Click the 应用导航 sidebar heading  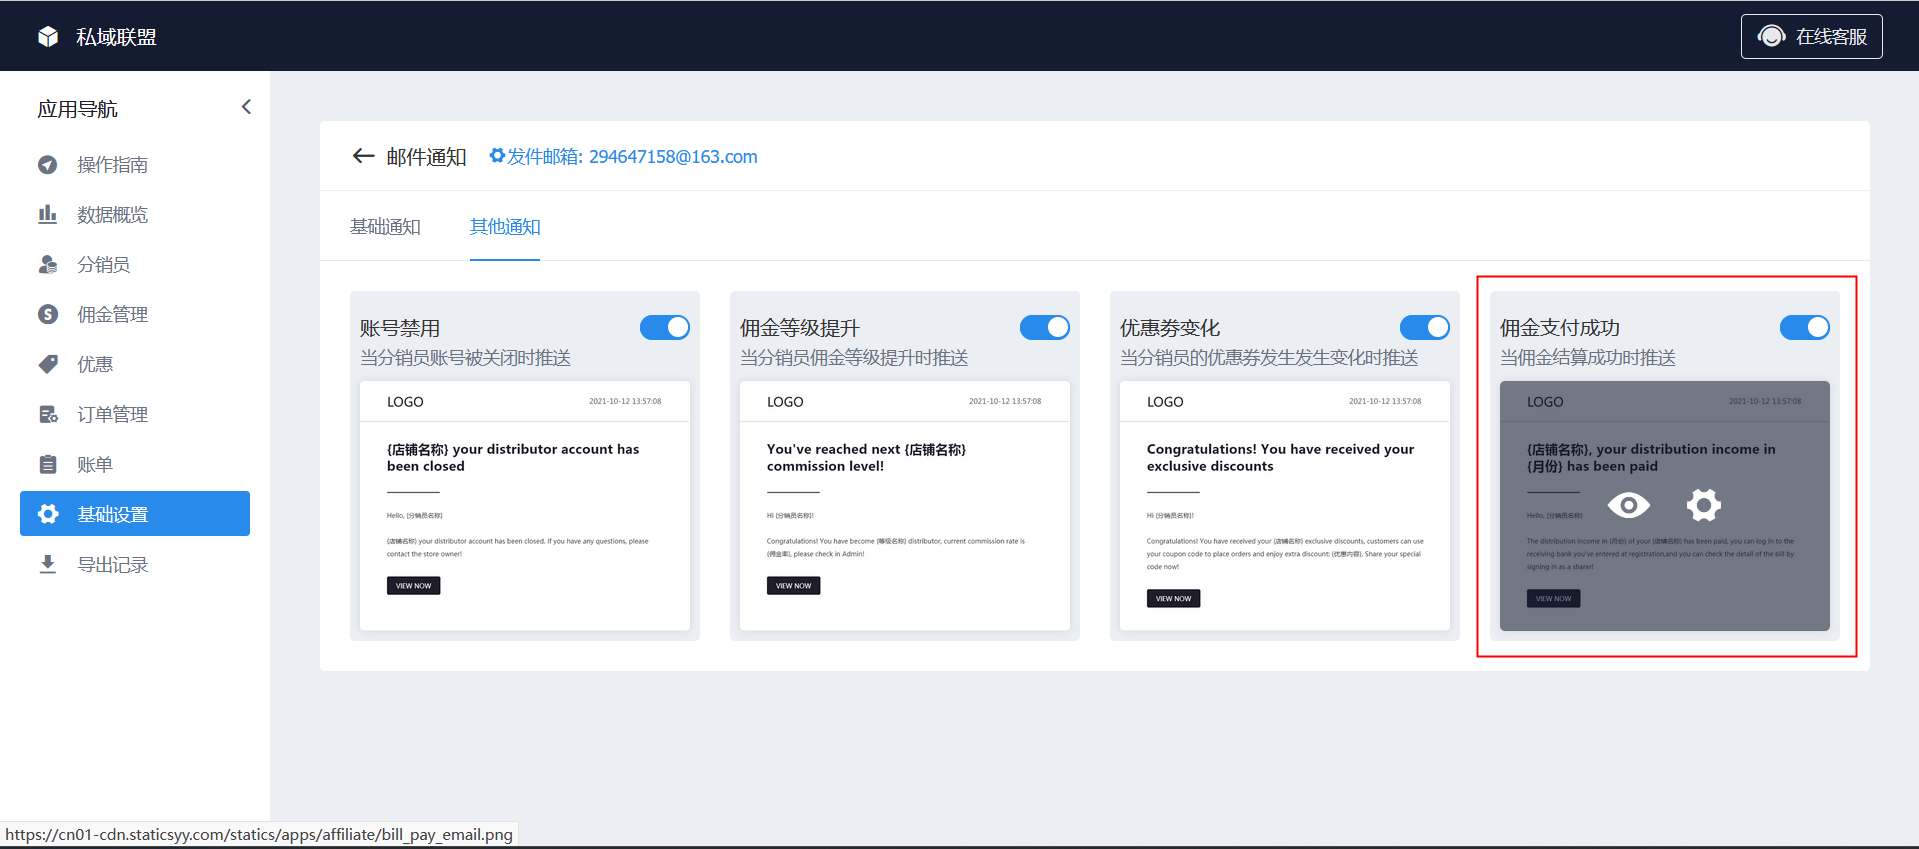77,109
